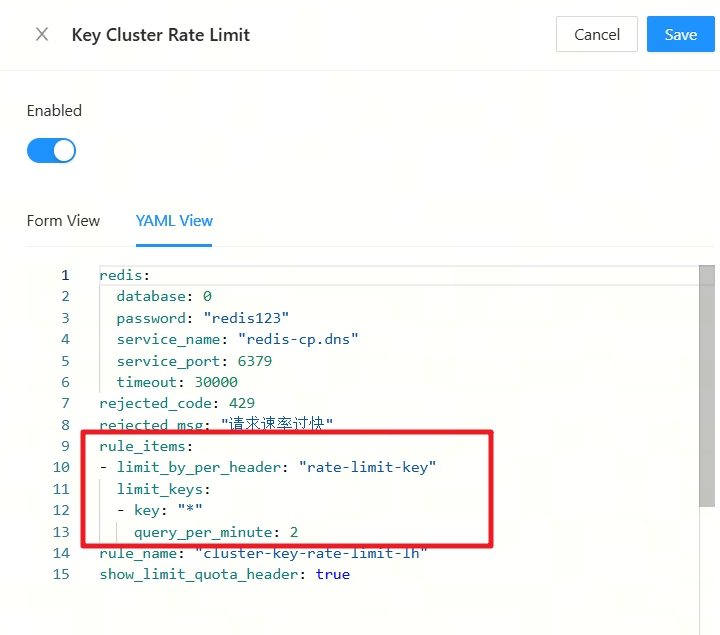This screenshot has width=720, height=635.
Task: Click the 'Key Cluster Rate Limit' title
Action: (x=161, y=35)
